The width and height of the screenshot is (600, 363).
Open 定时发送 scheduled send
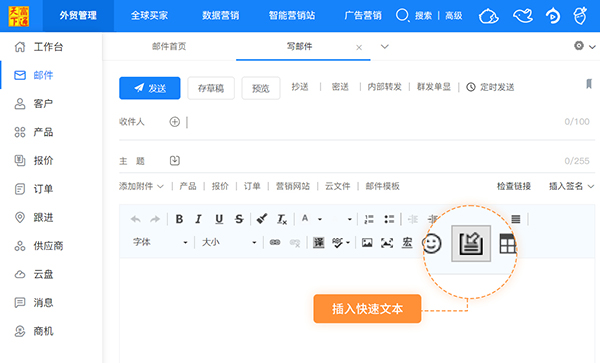(x=490, y=87)
